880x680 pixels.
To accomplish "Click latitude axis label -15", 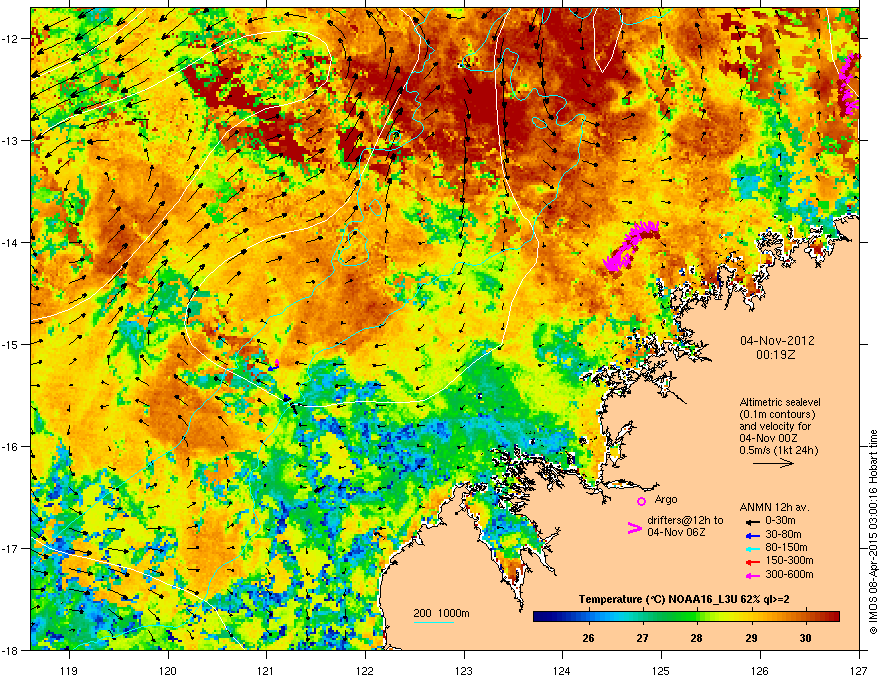I will pyautogui.click(x=11, y=344).
